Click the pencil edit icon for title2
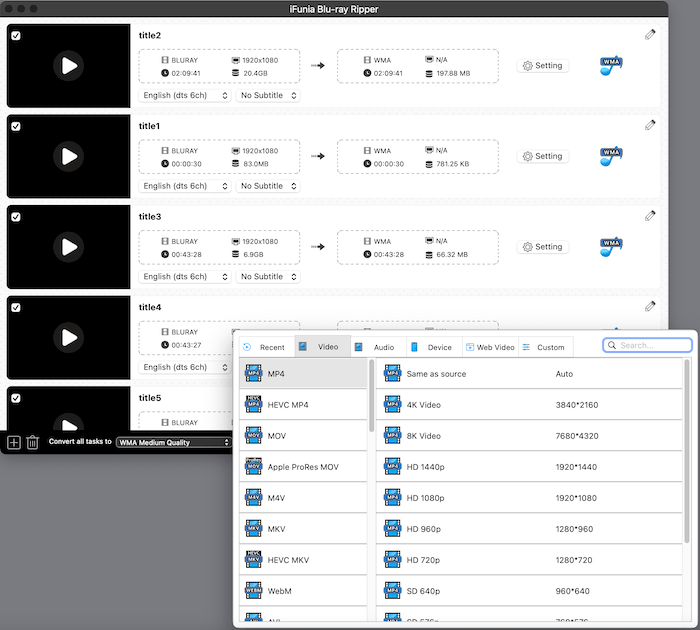The width and height of the screenshot is (700, 630). click(x=650, y=34)
